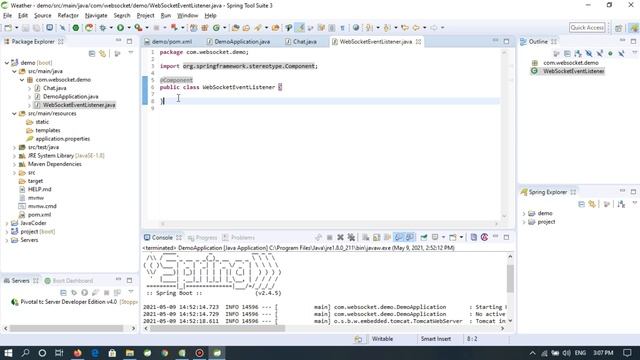Screen dimensions: 640x360
Task: Toggle Show Console on error output change
Action: [409, 237]
